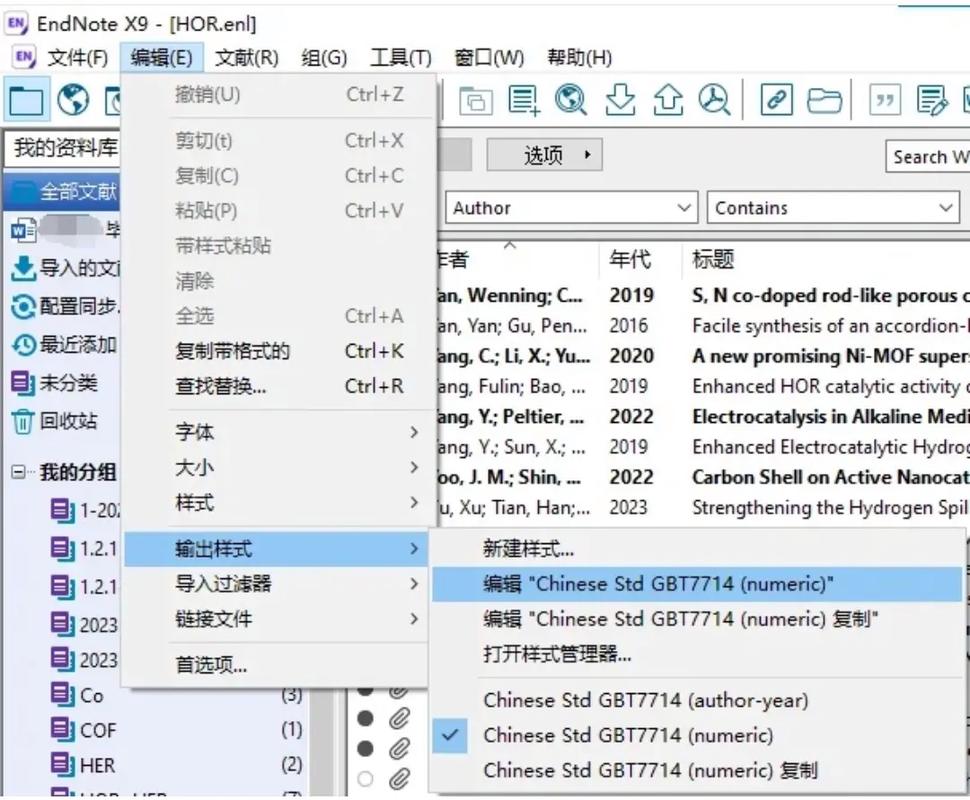Select the row Enhanced HOR catalytic activity

click(x=703, y=387)
